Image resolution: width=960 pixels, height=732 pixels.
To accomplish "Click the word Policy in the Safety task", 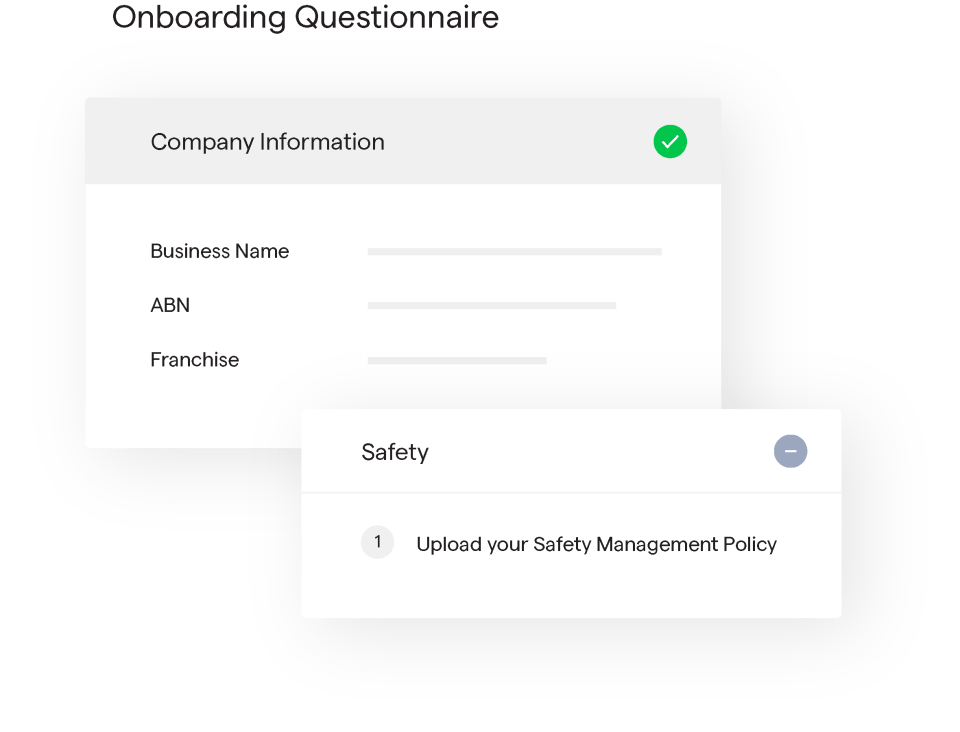I will point(749,544).
